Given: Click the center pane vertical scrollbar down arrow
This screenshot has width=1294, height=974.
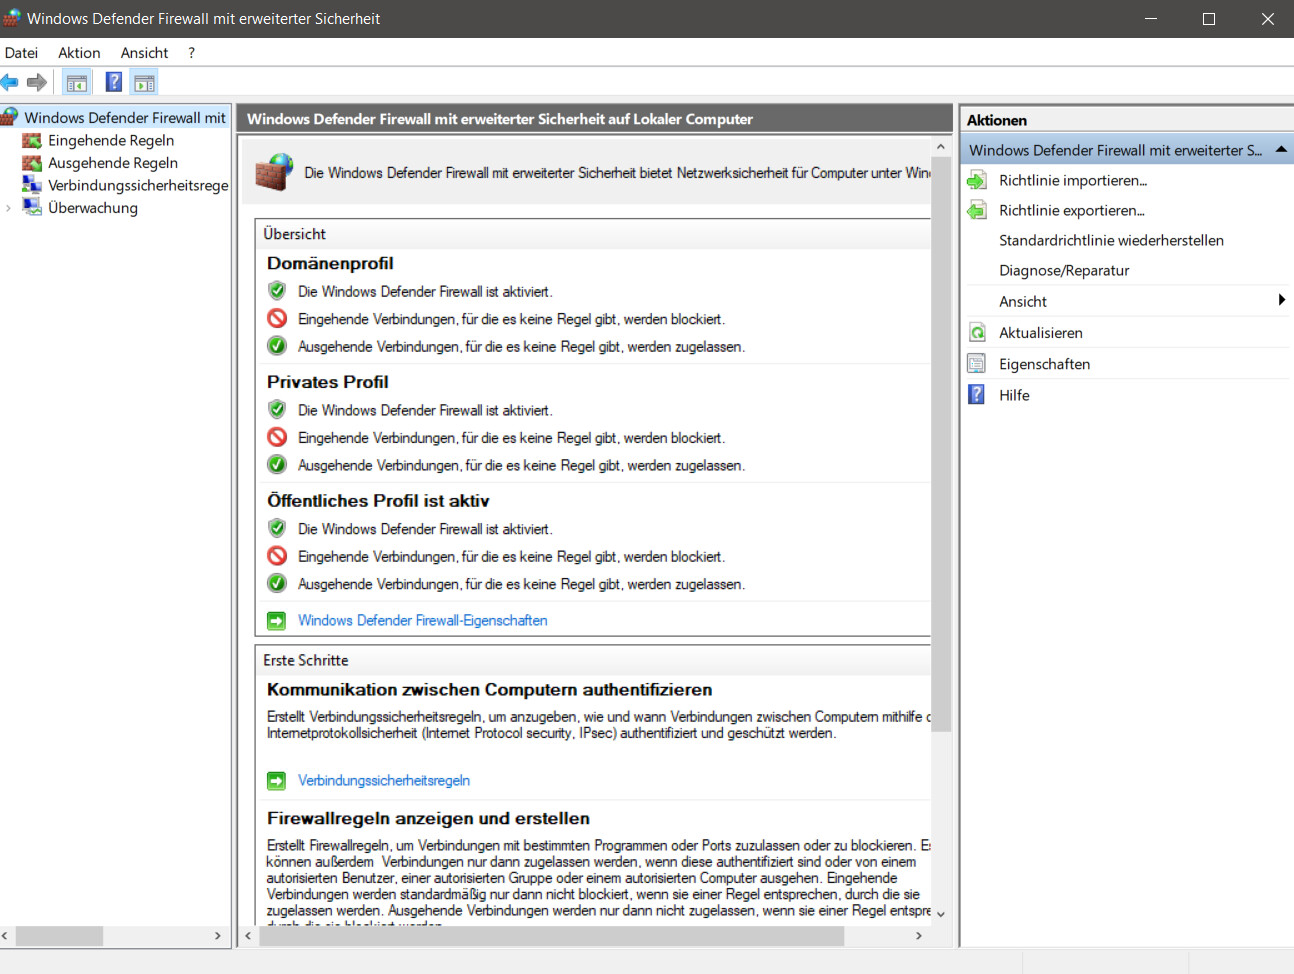Looking at the screenshot, I should pos(940,913).
